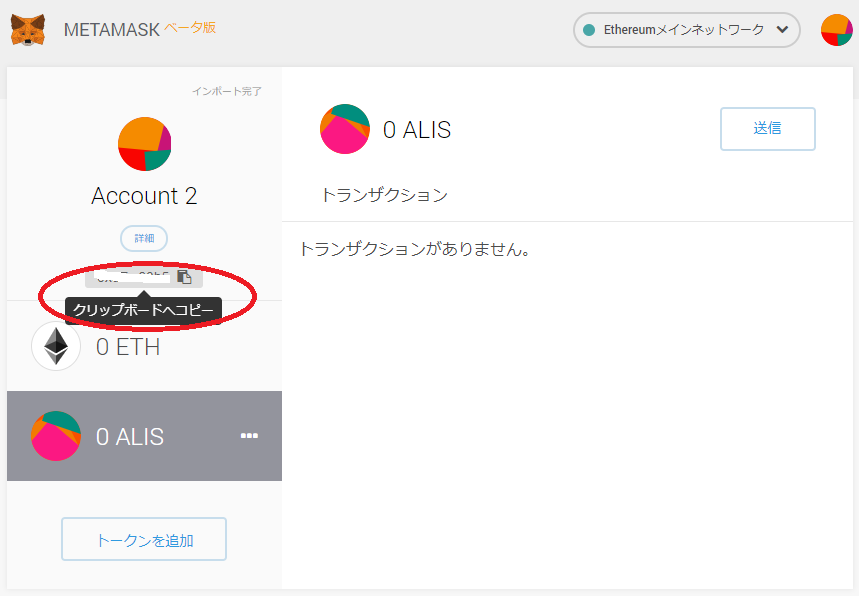
Task: Click the MetaMask fox logo
Action: tap(28, 29)
